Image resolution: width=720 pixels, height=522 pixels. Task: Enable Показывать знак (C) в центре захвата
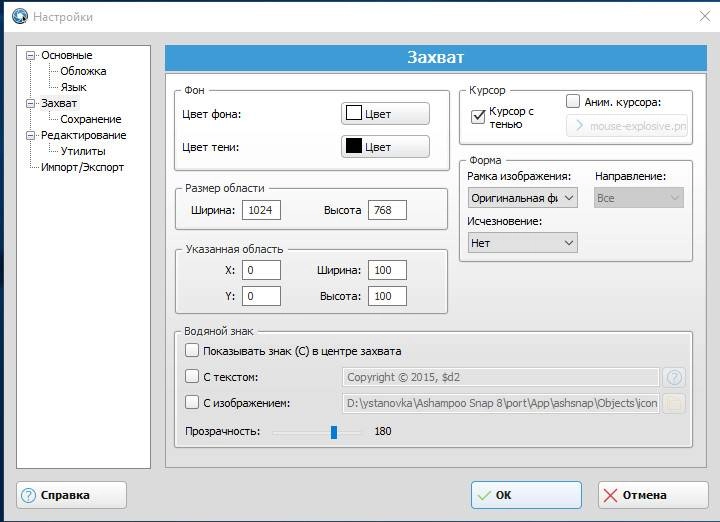[x=191, y=351]
